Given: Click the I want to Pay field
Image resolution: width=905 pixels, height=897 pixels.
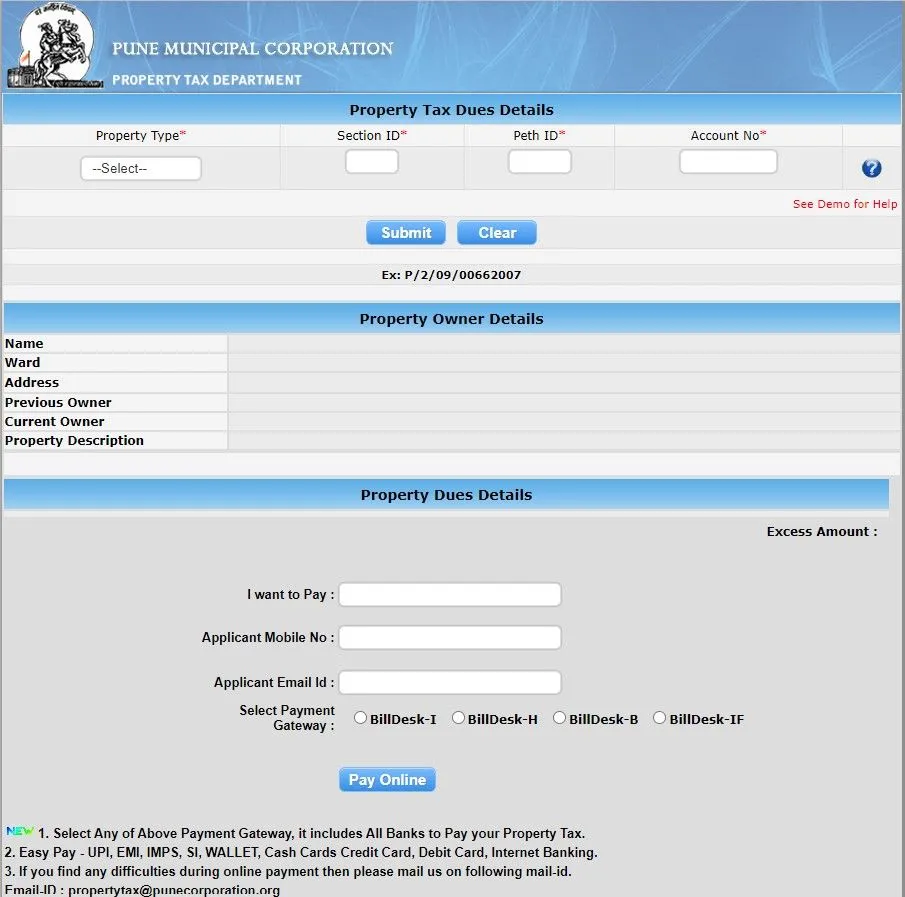Looking at the screenshot, I should coord(450,595).
